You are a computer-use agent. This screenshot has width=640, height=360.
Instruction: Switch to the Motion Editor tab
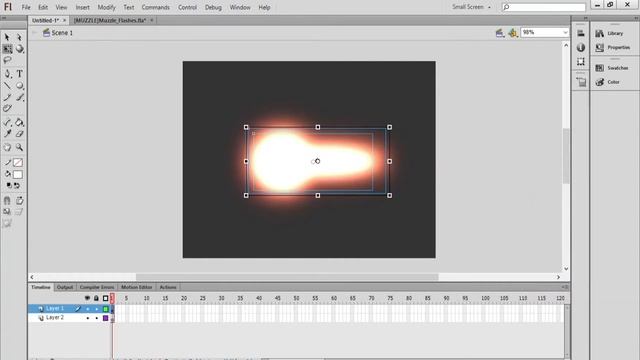tap(136, 287)
